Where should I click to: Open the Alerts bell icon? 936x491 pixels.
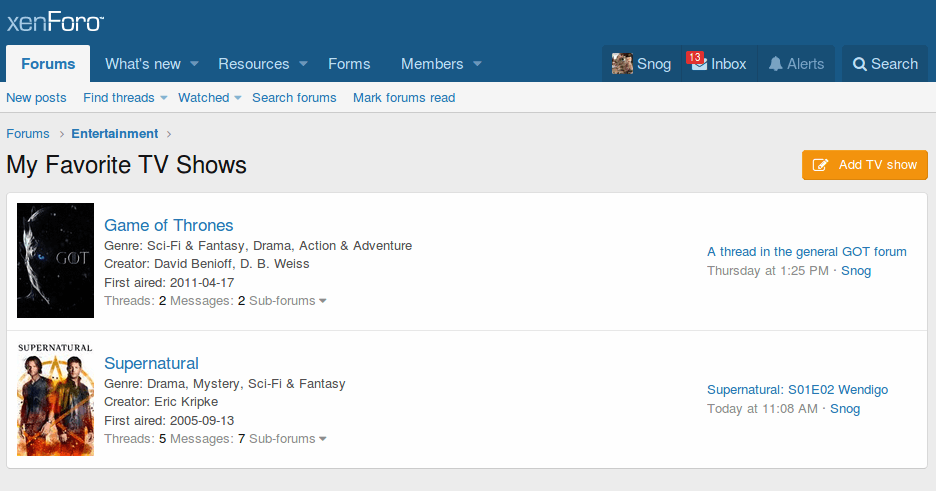[x=775, y=64]
